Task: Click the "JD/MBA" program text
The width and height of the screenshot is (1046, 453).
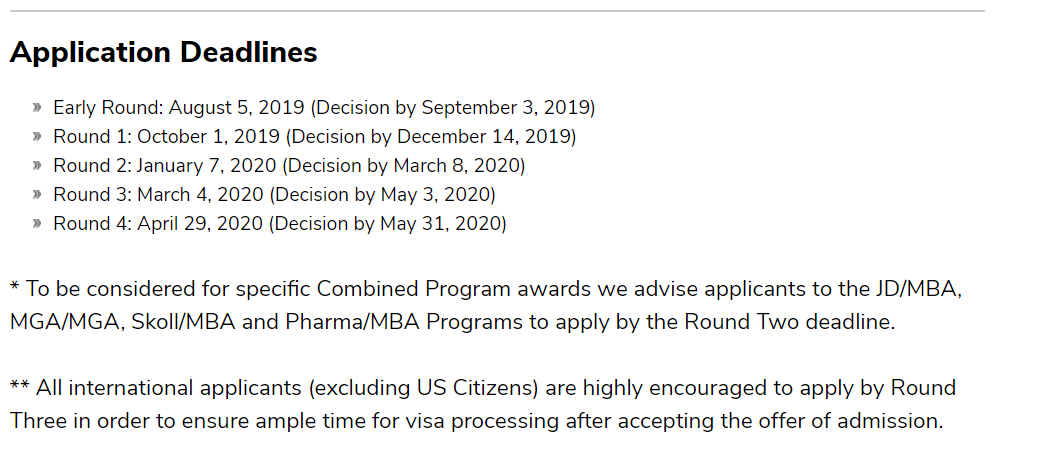Action: 926,290
